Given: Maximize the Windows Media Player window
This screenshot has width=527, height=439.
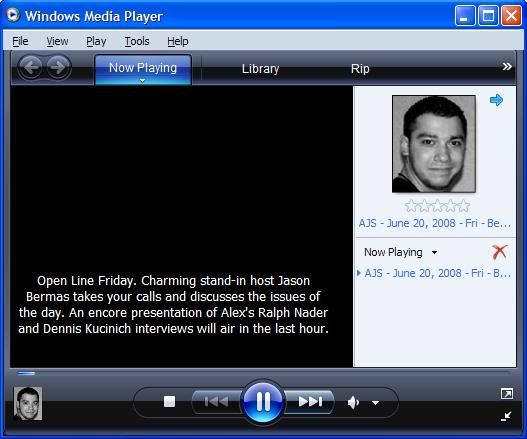Looking at the screenshot, I should 488,15.
